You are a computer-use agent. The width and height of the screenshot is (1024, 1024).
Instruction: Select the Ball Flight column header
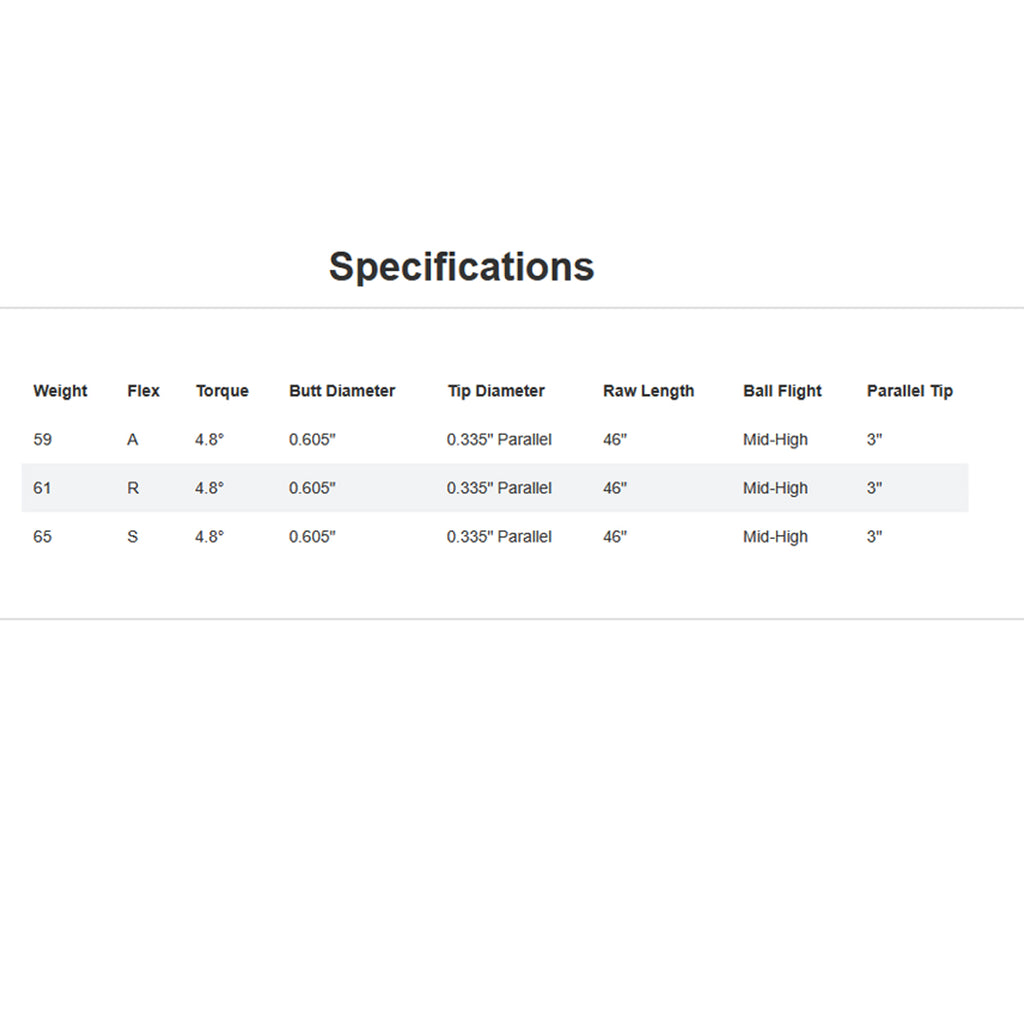[782, 391]
